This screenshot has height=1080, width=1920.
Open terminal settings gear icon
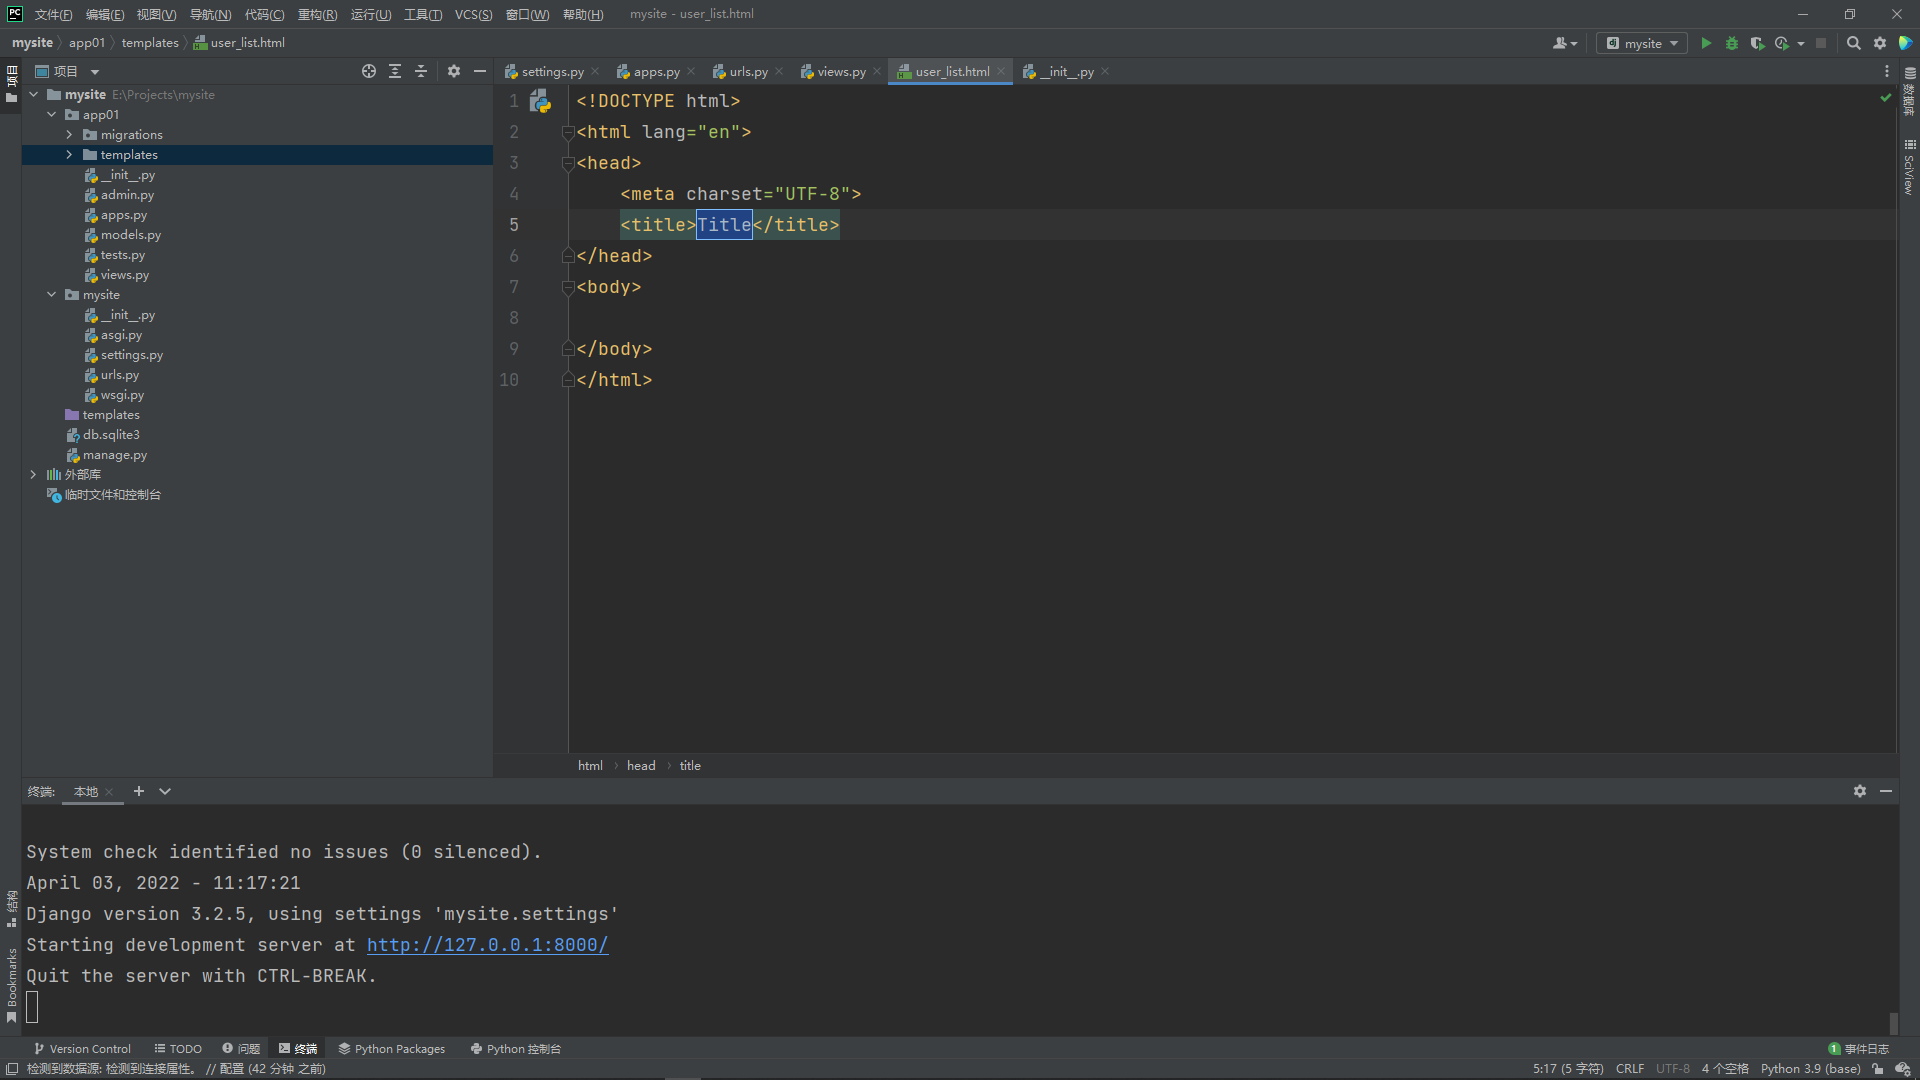click(1860, 791)
